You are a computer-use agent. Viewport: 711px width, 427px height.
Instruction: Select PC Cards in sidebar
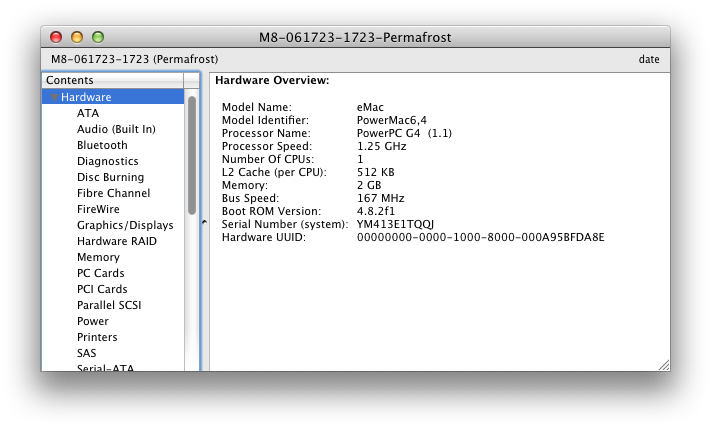(x=100, y=273)
